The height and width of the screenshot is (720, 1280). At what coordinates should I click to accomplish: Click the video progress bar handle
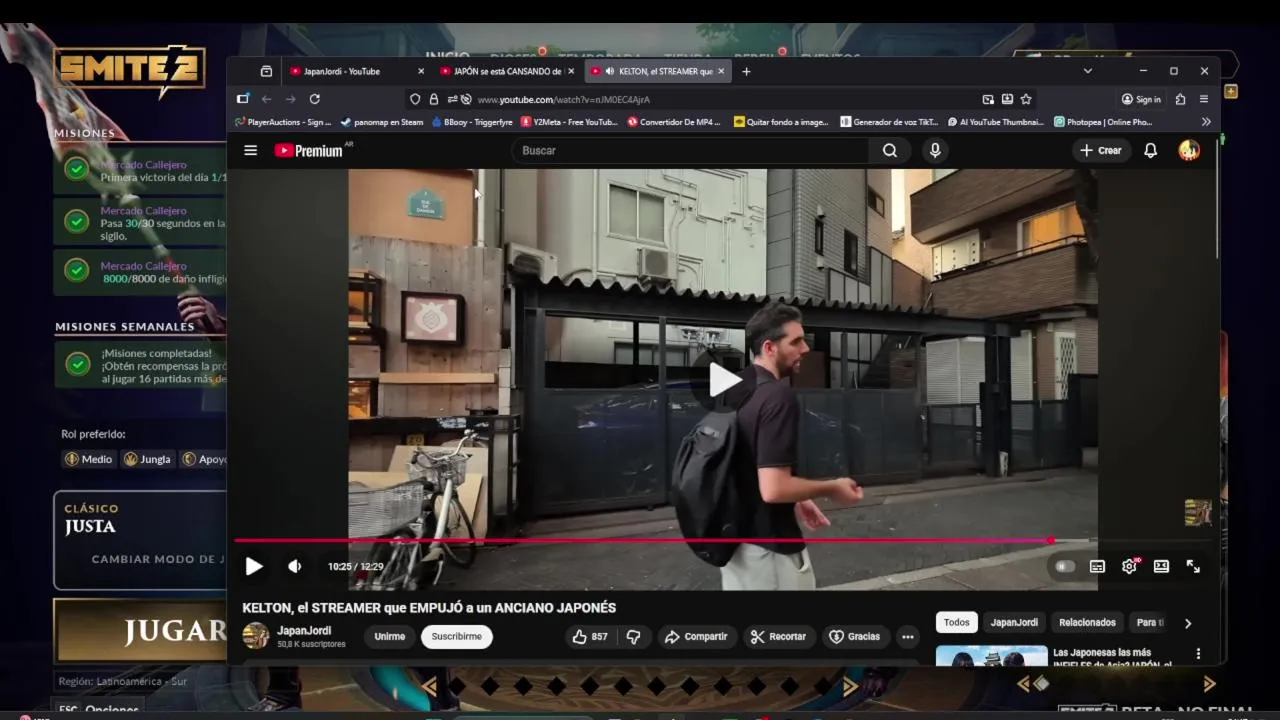pos(1051,540)
